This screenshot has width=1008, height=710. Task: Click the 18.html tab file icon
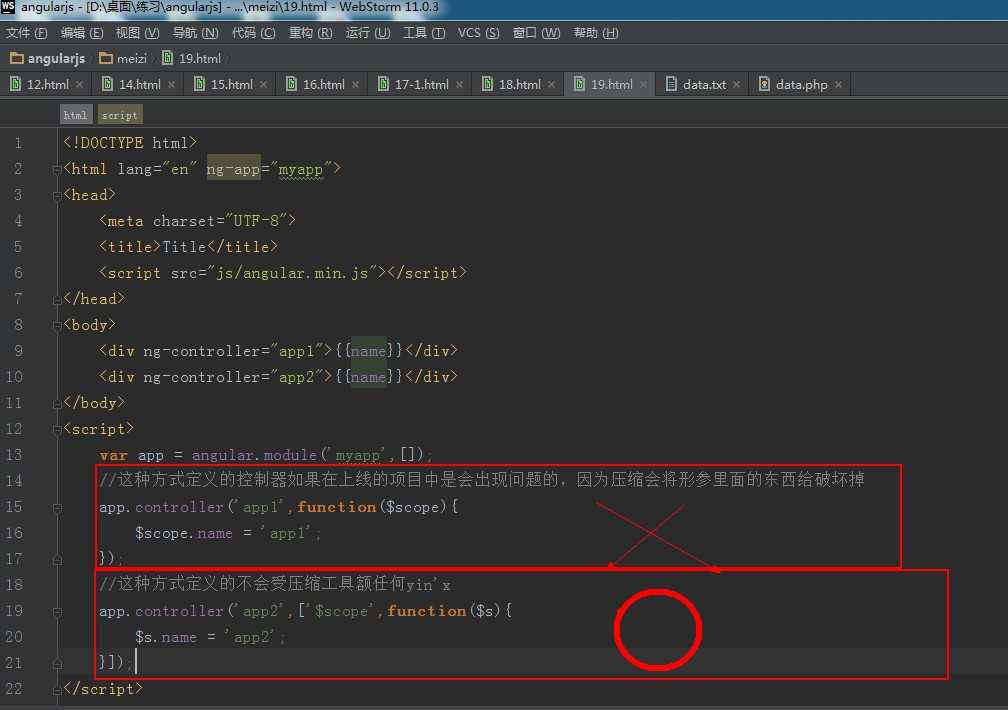[488, 84]
